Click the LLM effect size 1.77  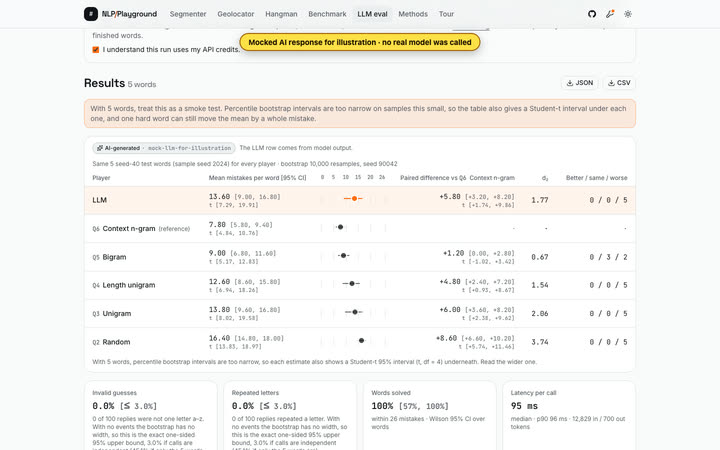(540, 200)
